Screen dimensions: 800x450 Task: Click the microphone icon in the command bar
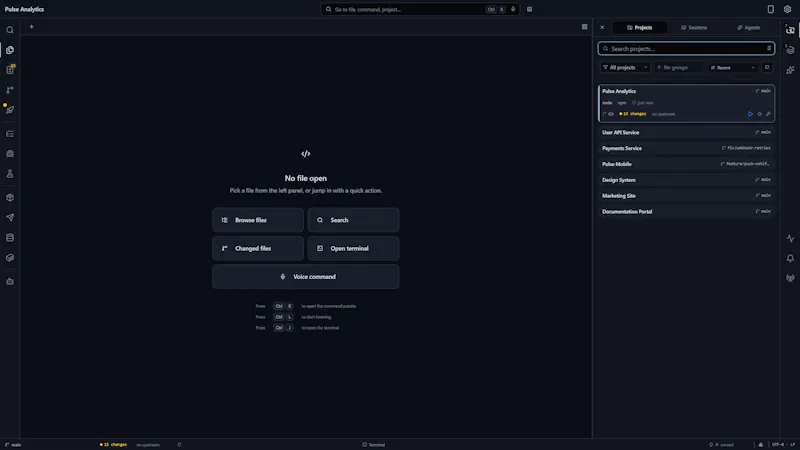pyautogui.click(x=513, y=9)
